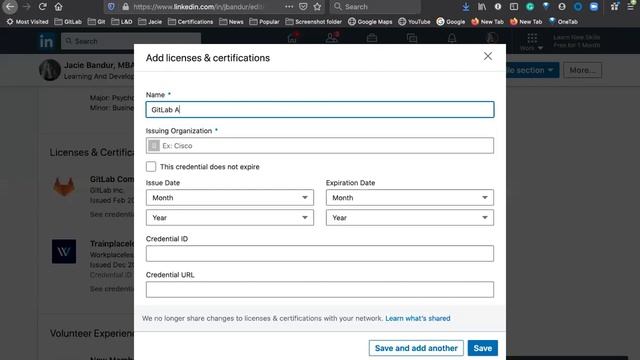Toggle the browser sidebar icon

(x=514, y=7)
